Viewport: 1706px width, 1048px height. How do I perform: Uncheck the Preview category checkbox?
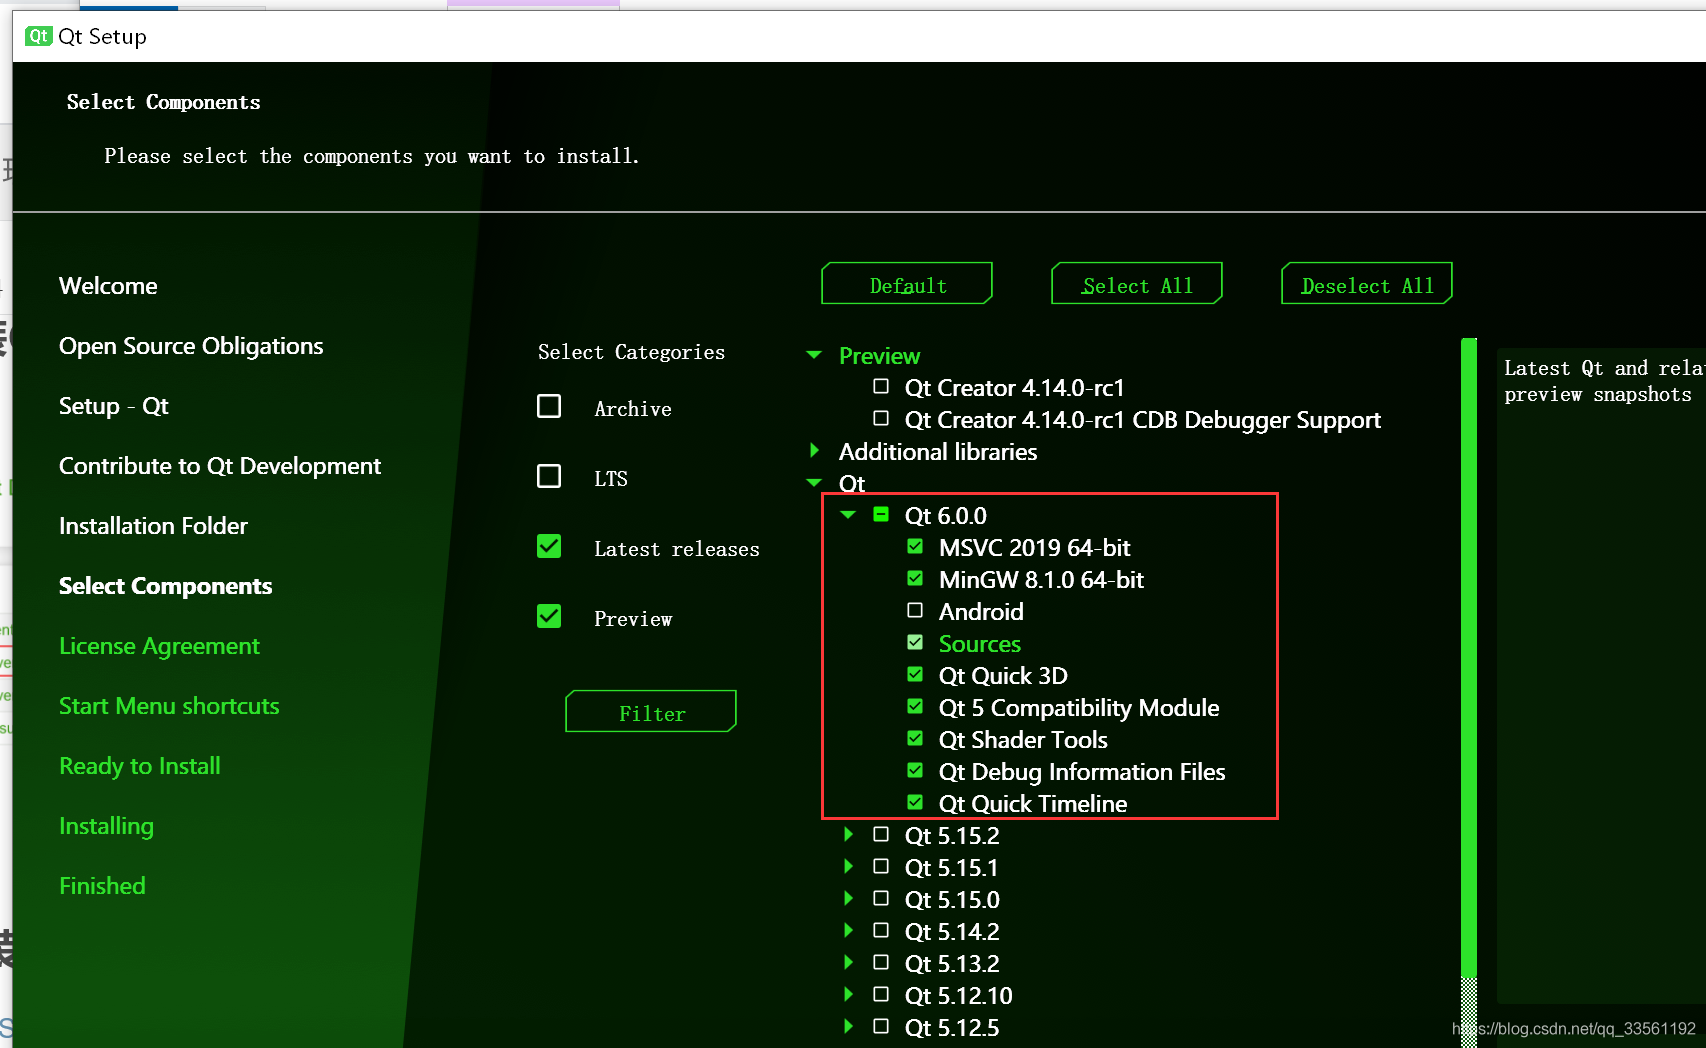point(549,616)
